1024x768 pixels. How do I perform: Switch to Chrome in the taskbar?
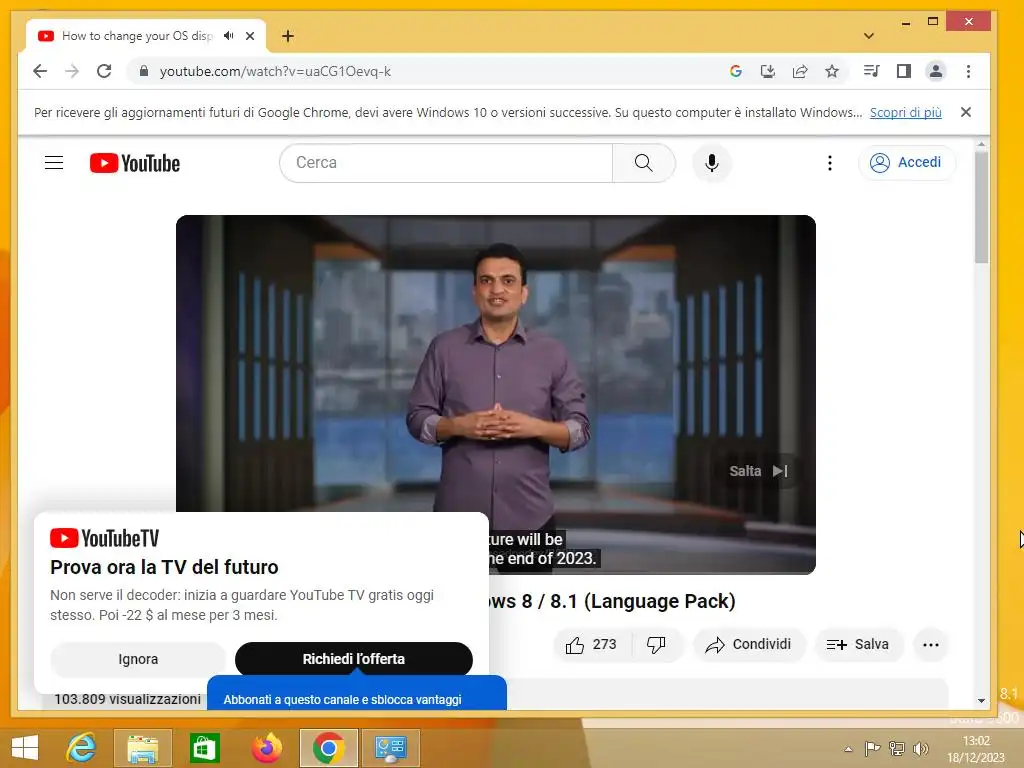click(x=328, y=747)
